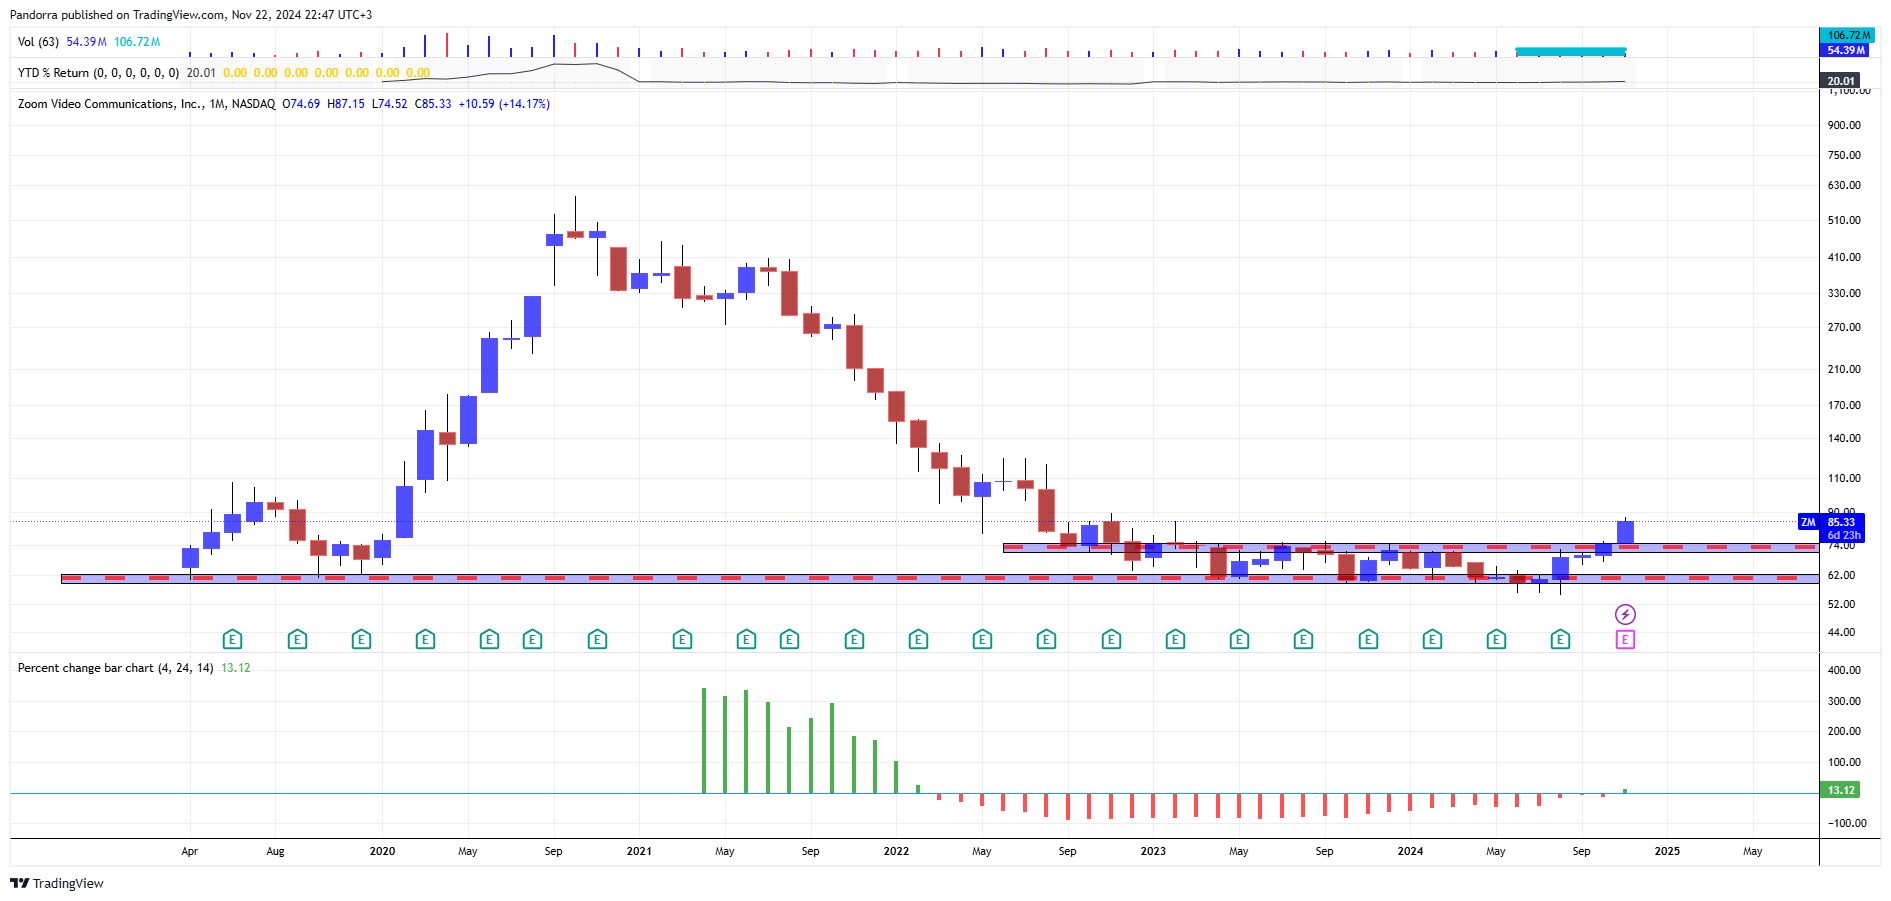Click the November 2021 earnings E marker
1891x901 pixels.
tap(854, 639)
